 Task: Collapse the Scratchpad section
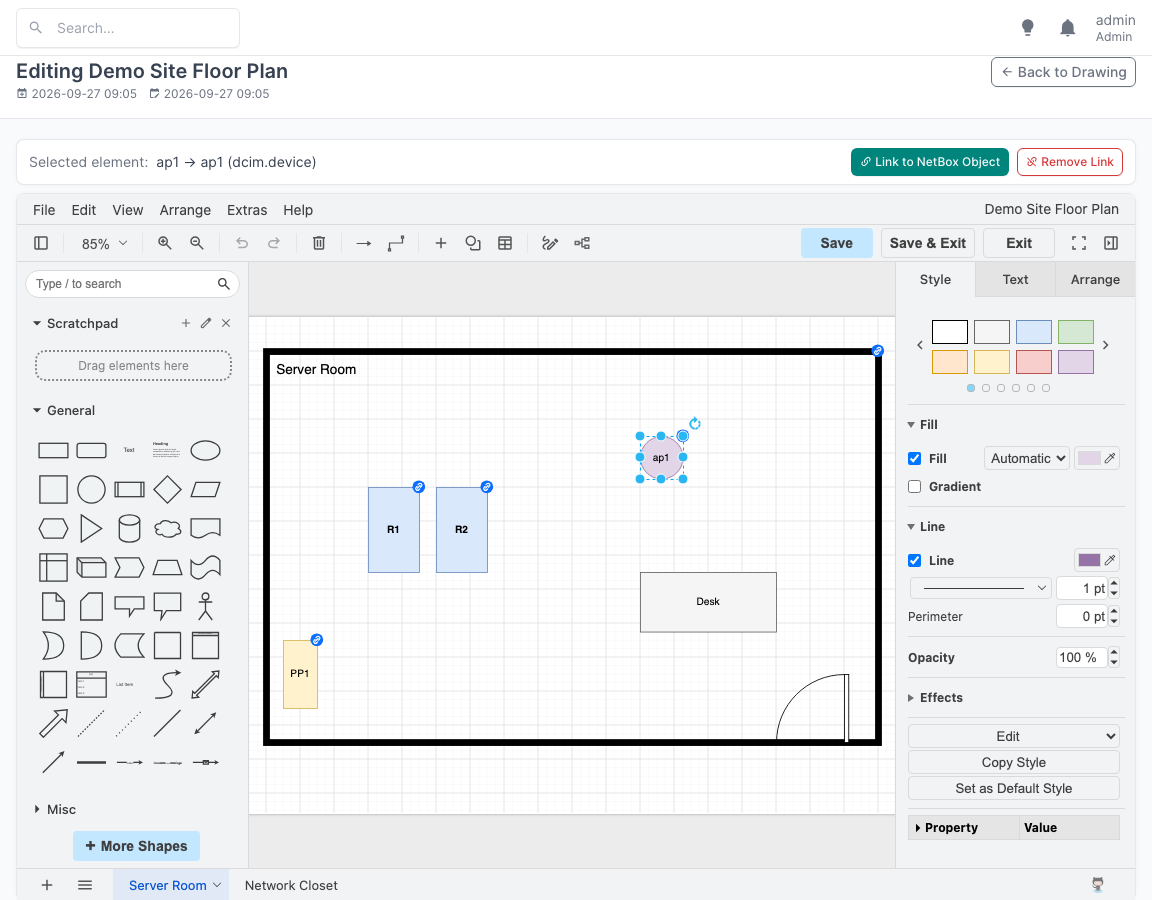pyautogui.click(x=75, y=323)
